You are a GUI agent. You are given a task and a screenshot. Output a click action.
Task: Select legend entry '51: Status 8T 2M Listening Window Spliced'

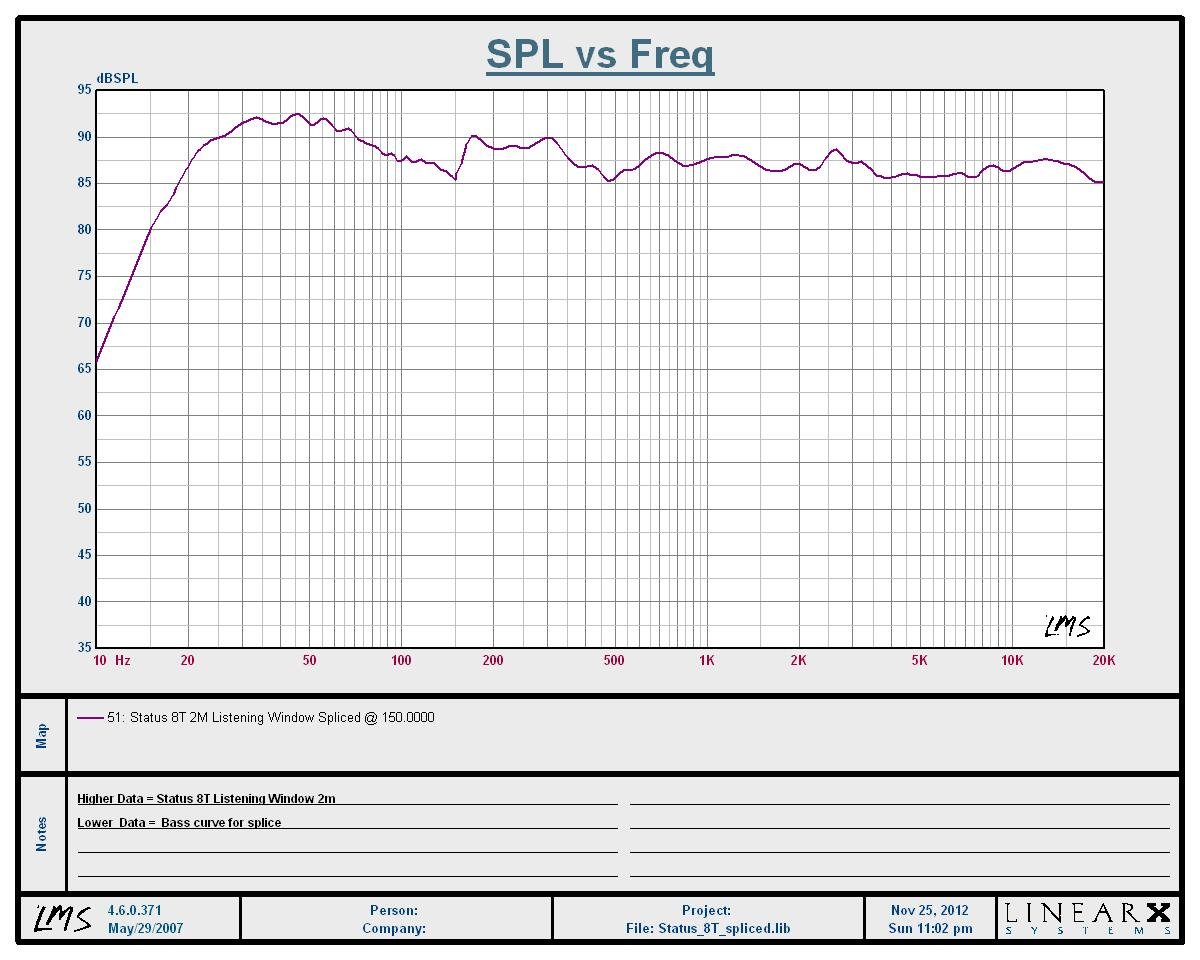(270, 718)
